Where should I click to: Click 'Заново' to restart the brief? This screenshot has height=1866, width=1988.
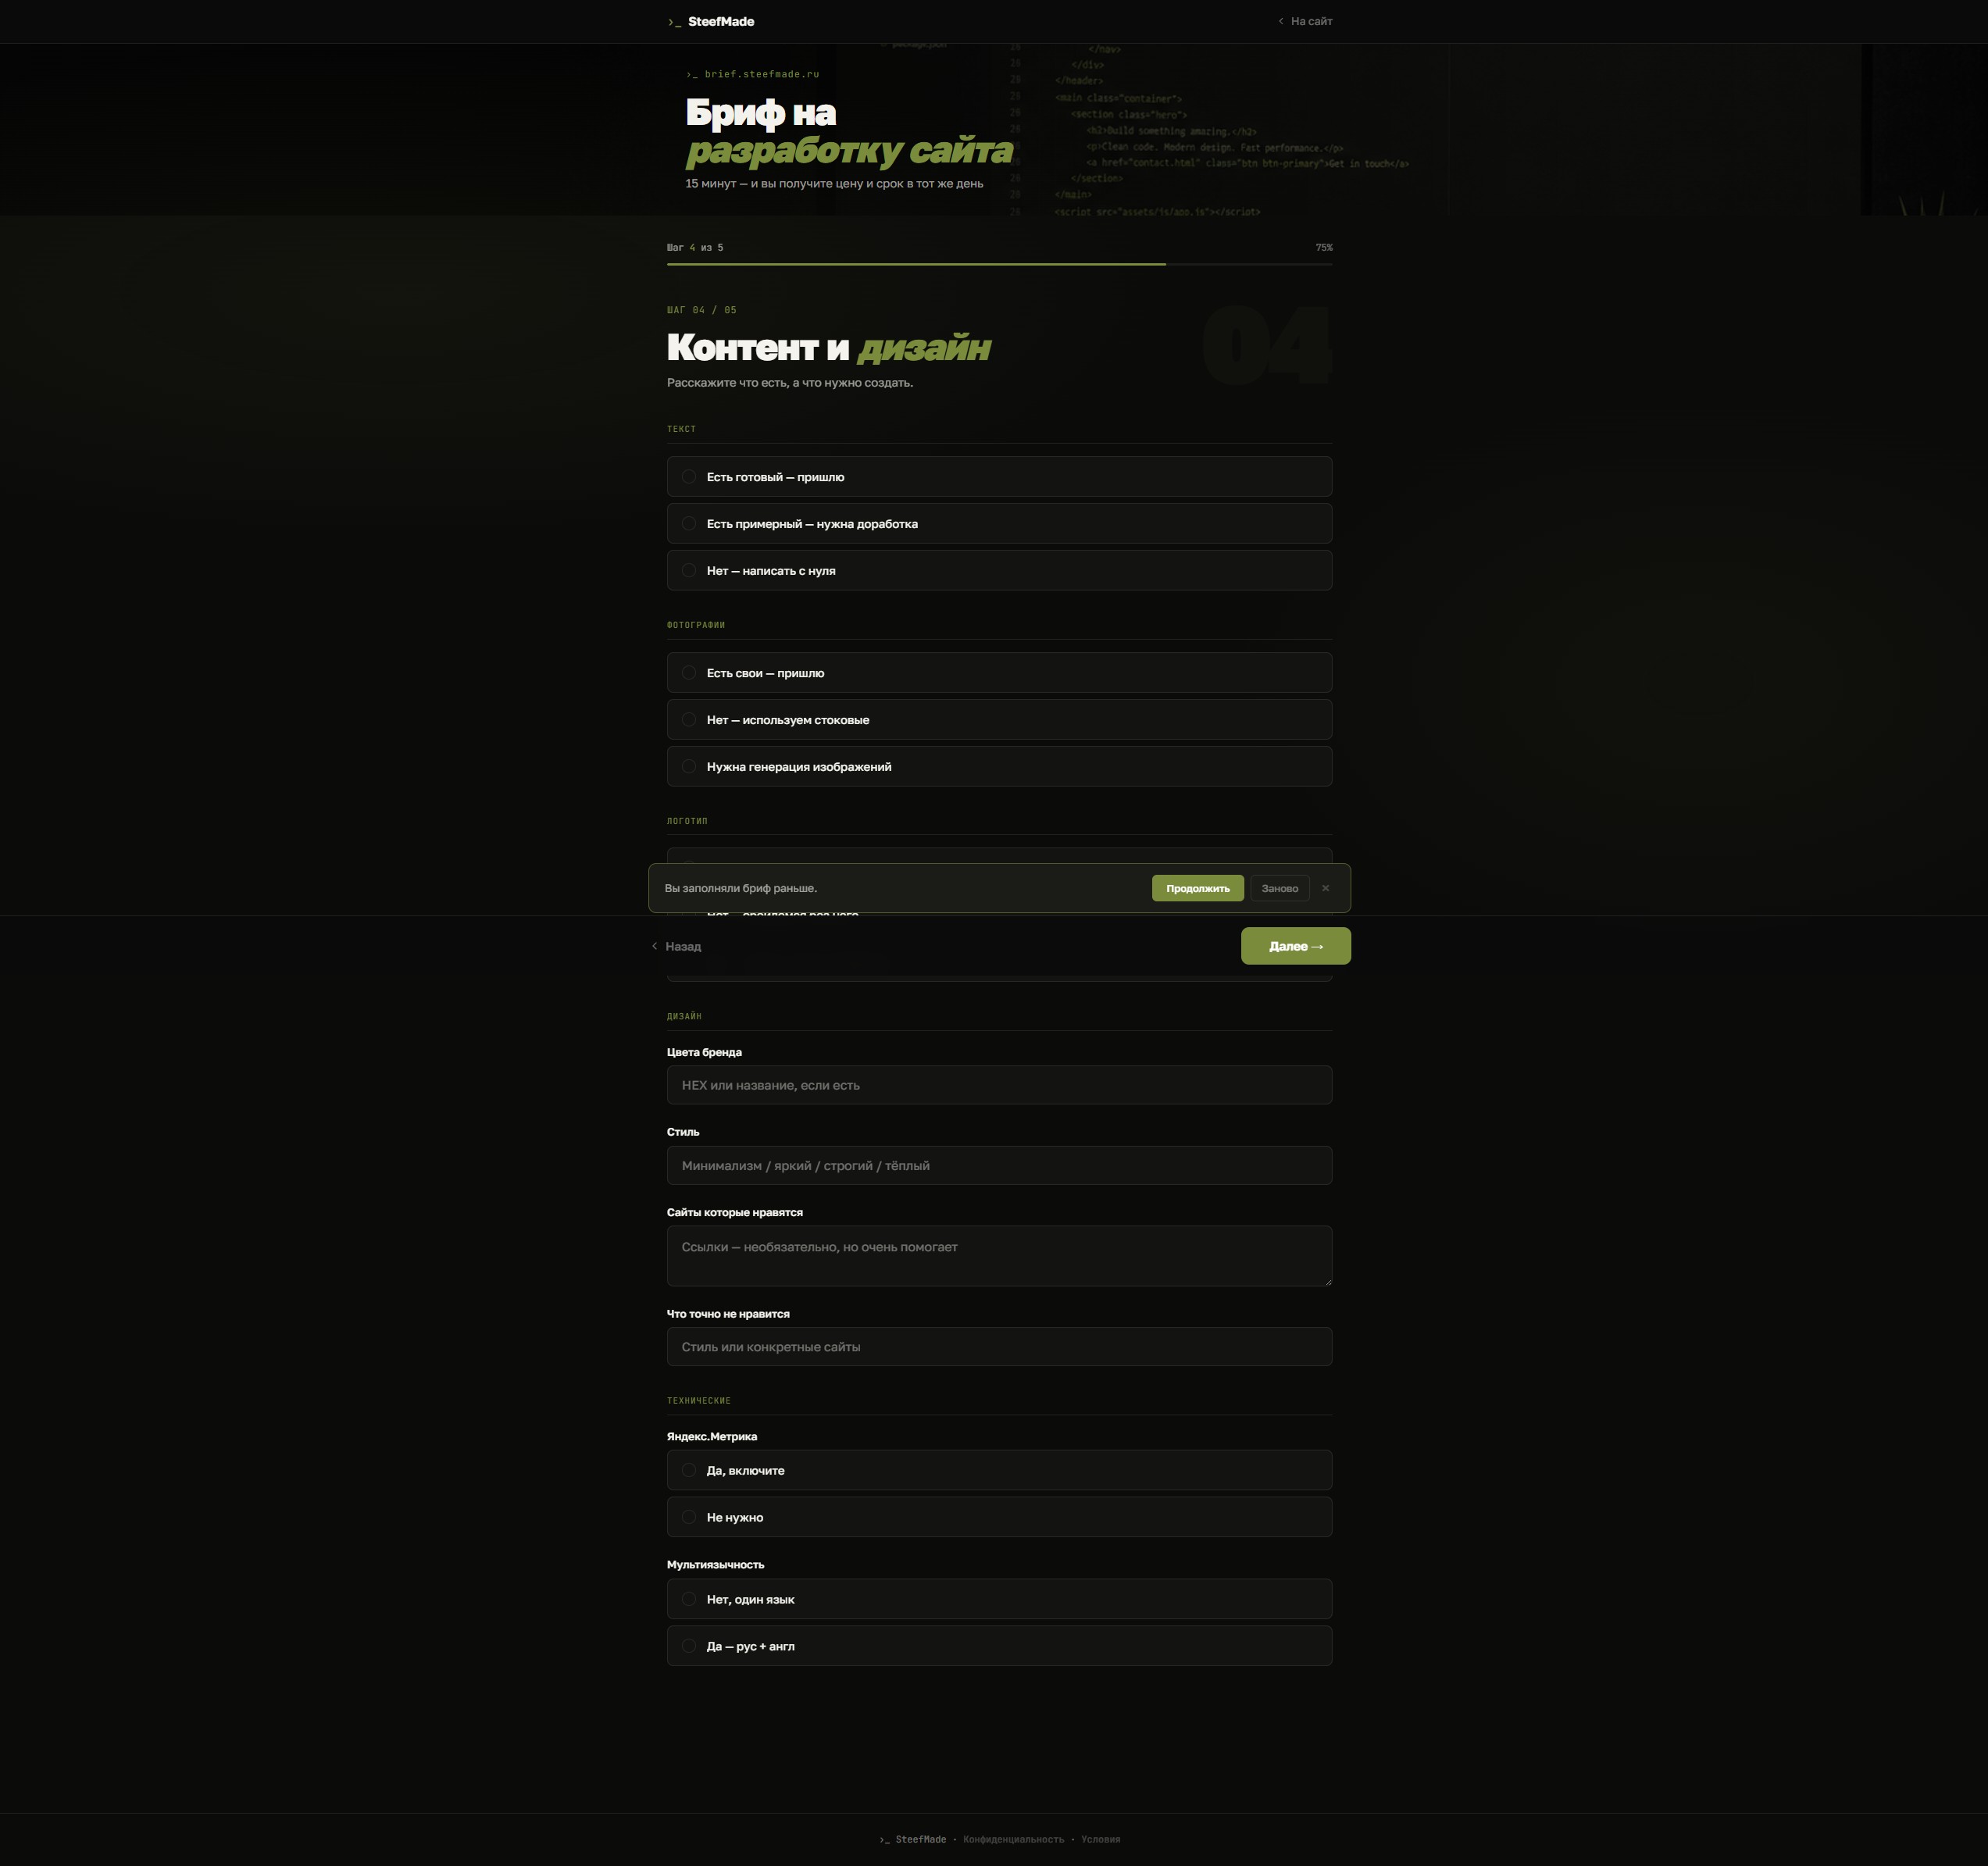(1279, 888)
